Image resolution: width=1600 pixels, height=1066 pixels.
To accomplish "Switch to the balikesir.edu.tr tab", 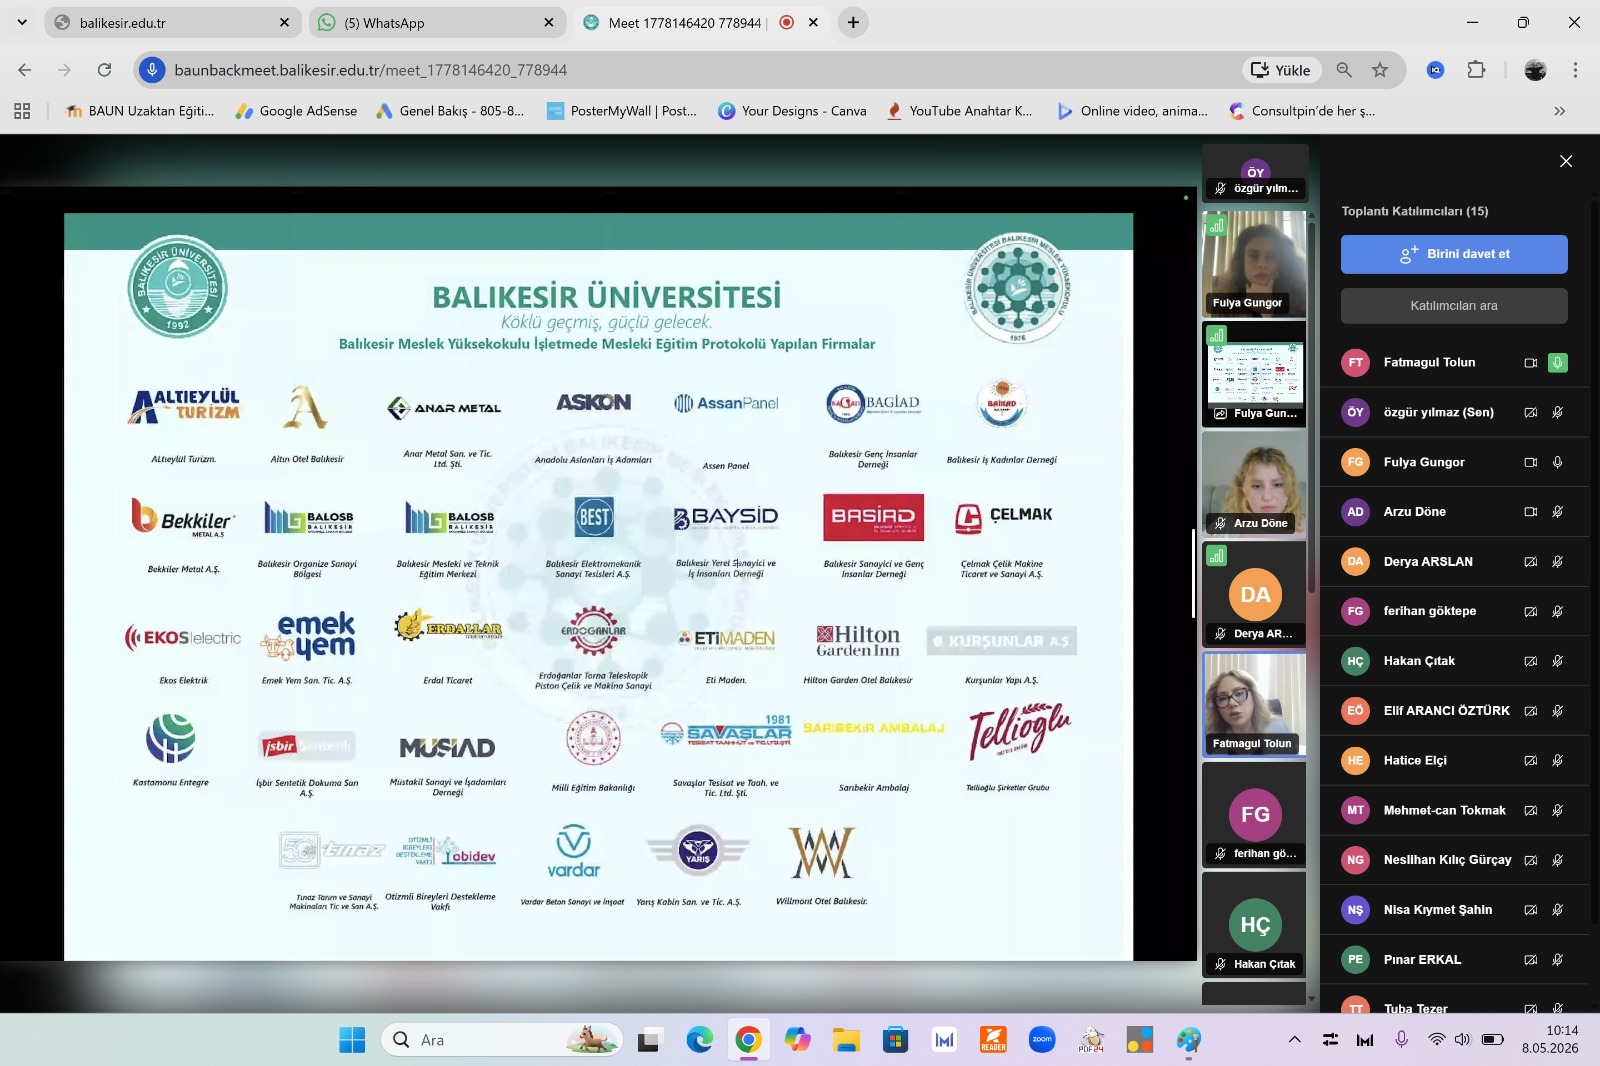I will click(173, 22).
